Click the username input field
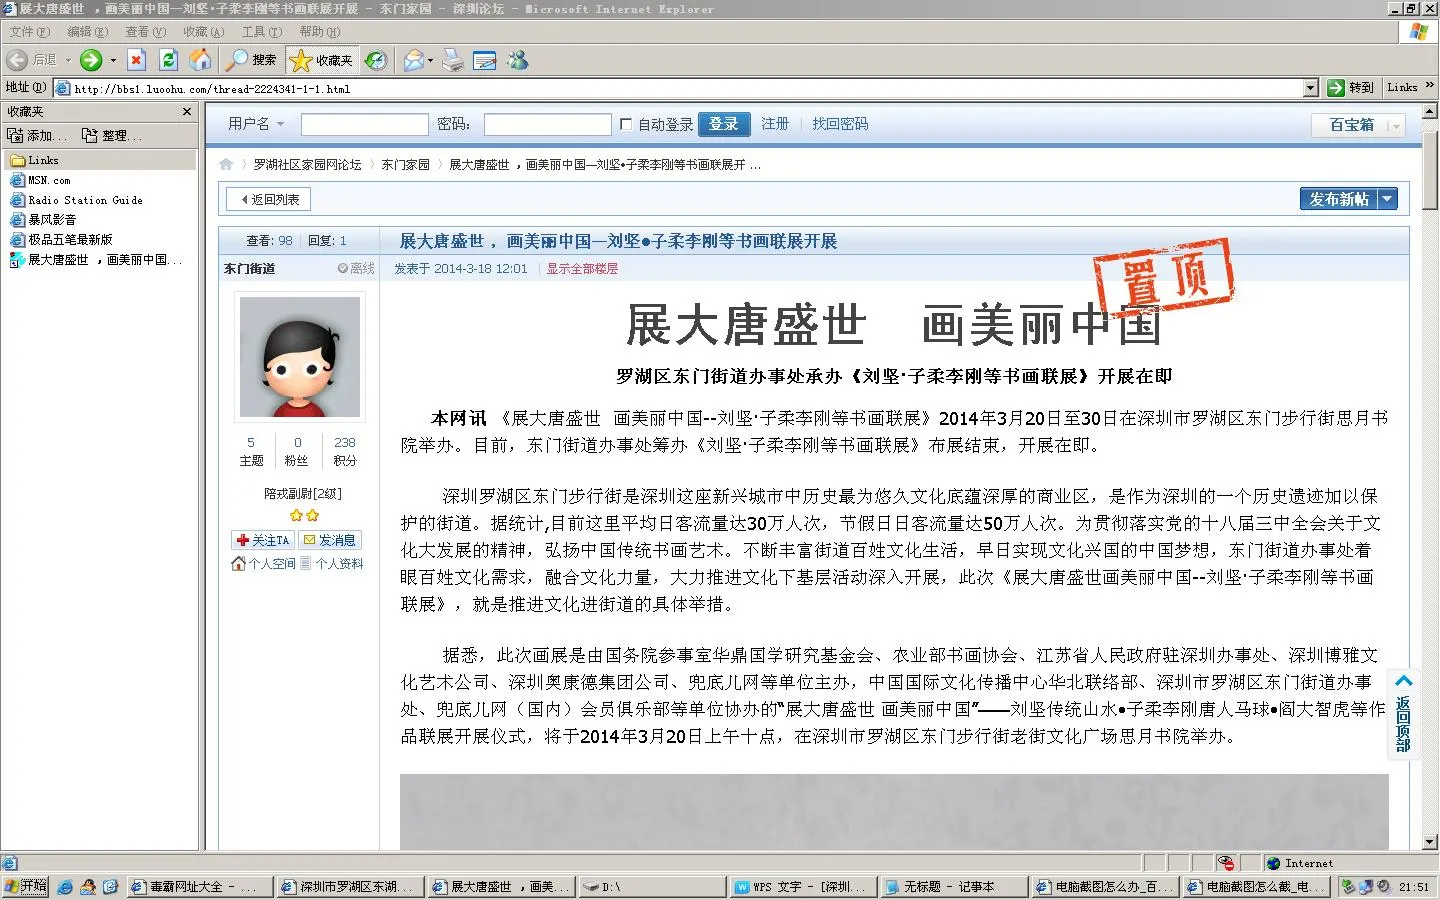This screenshot has height=900, width=1440. 365,124
